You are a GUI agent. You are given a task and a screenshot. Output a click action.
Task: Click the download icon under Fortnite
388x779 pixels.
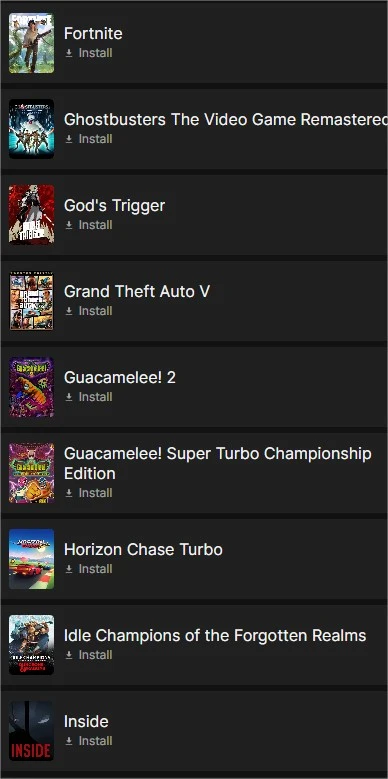69,53
